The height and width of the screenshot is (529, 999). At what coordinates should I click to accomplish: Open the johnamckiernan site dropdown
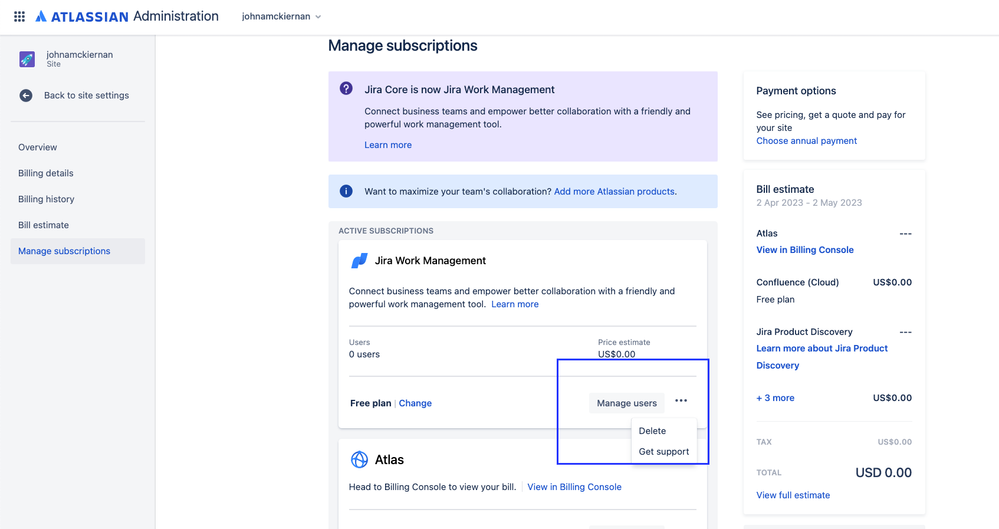(281, 17)
